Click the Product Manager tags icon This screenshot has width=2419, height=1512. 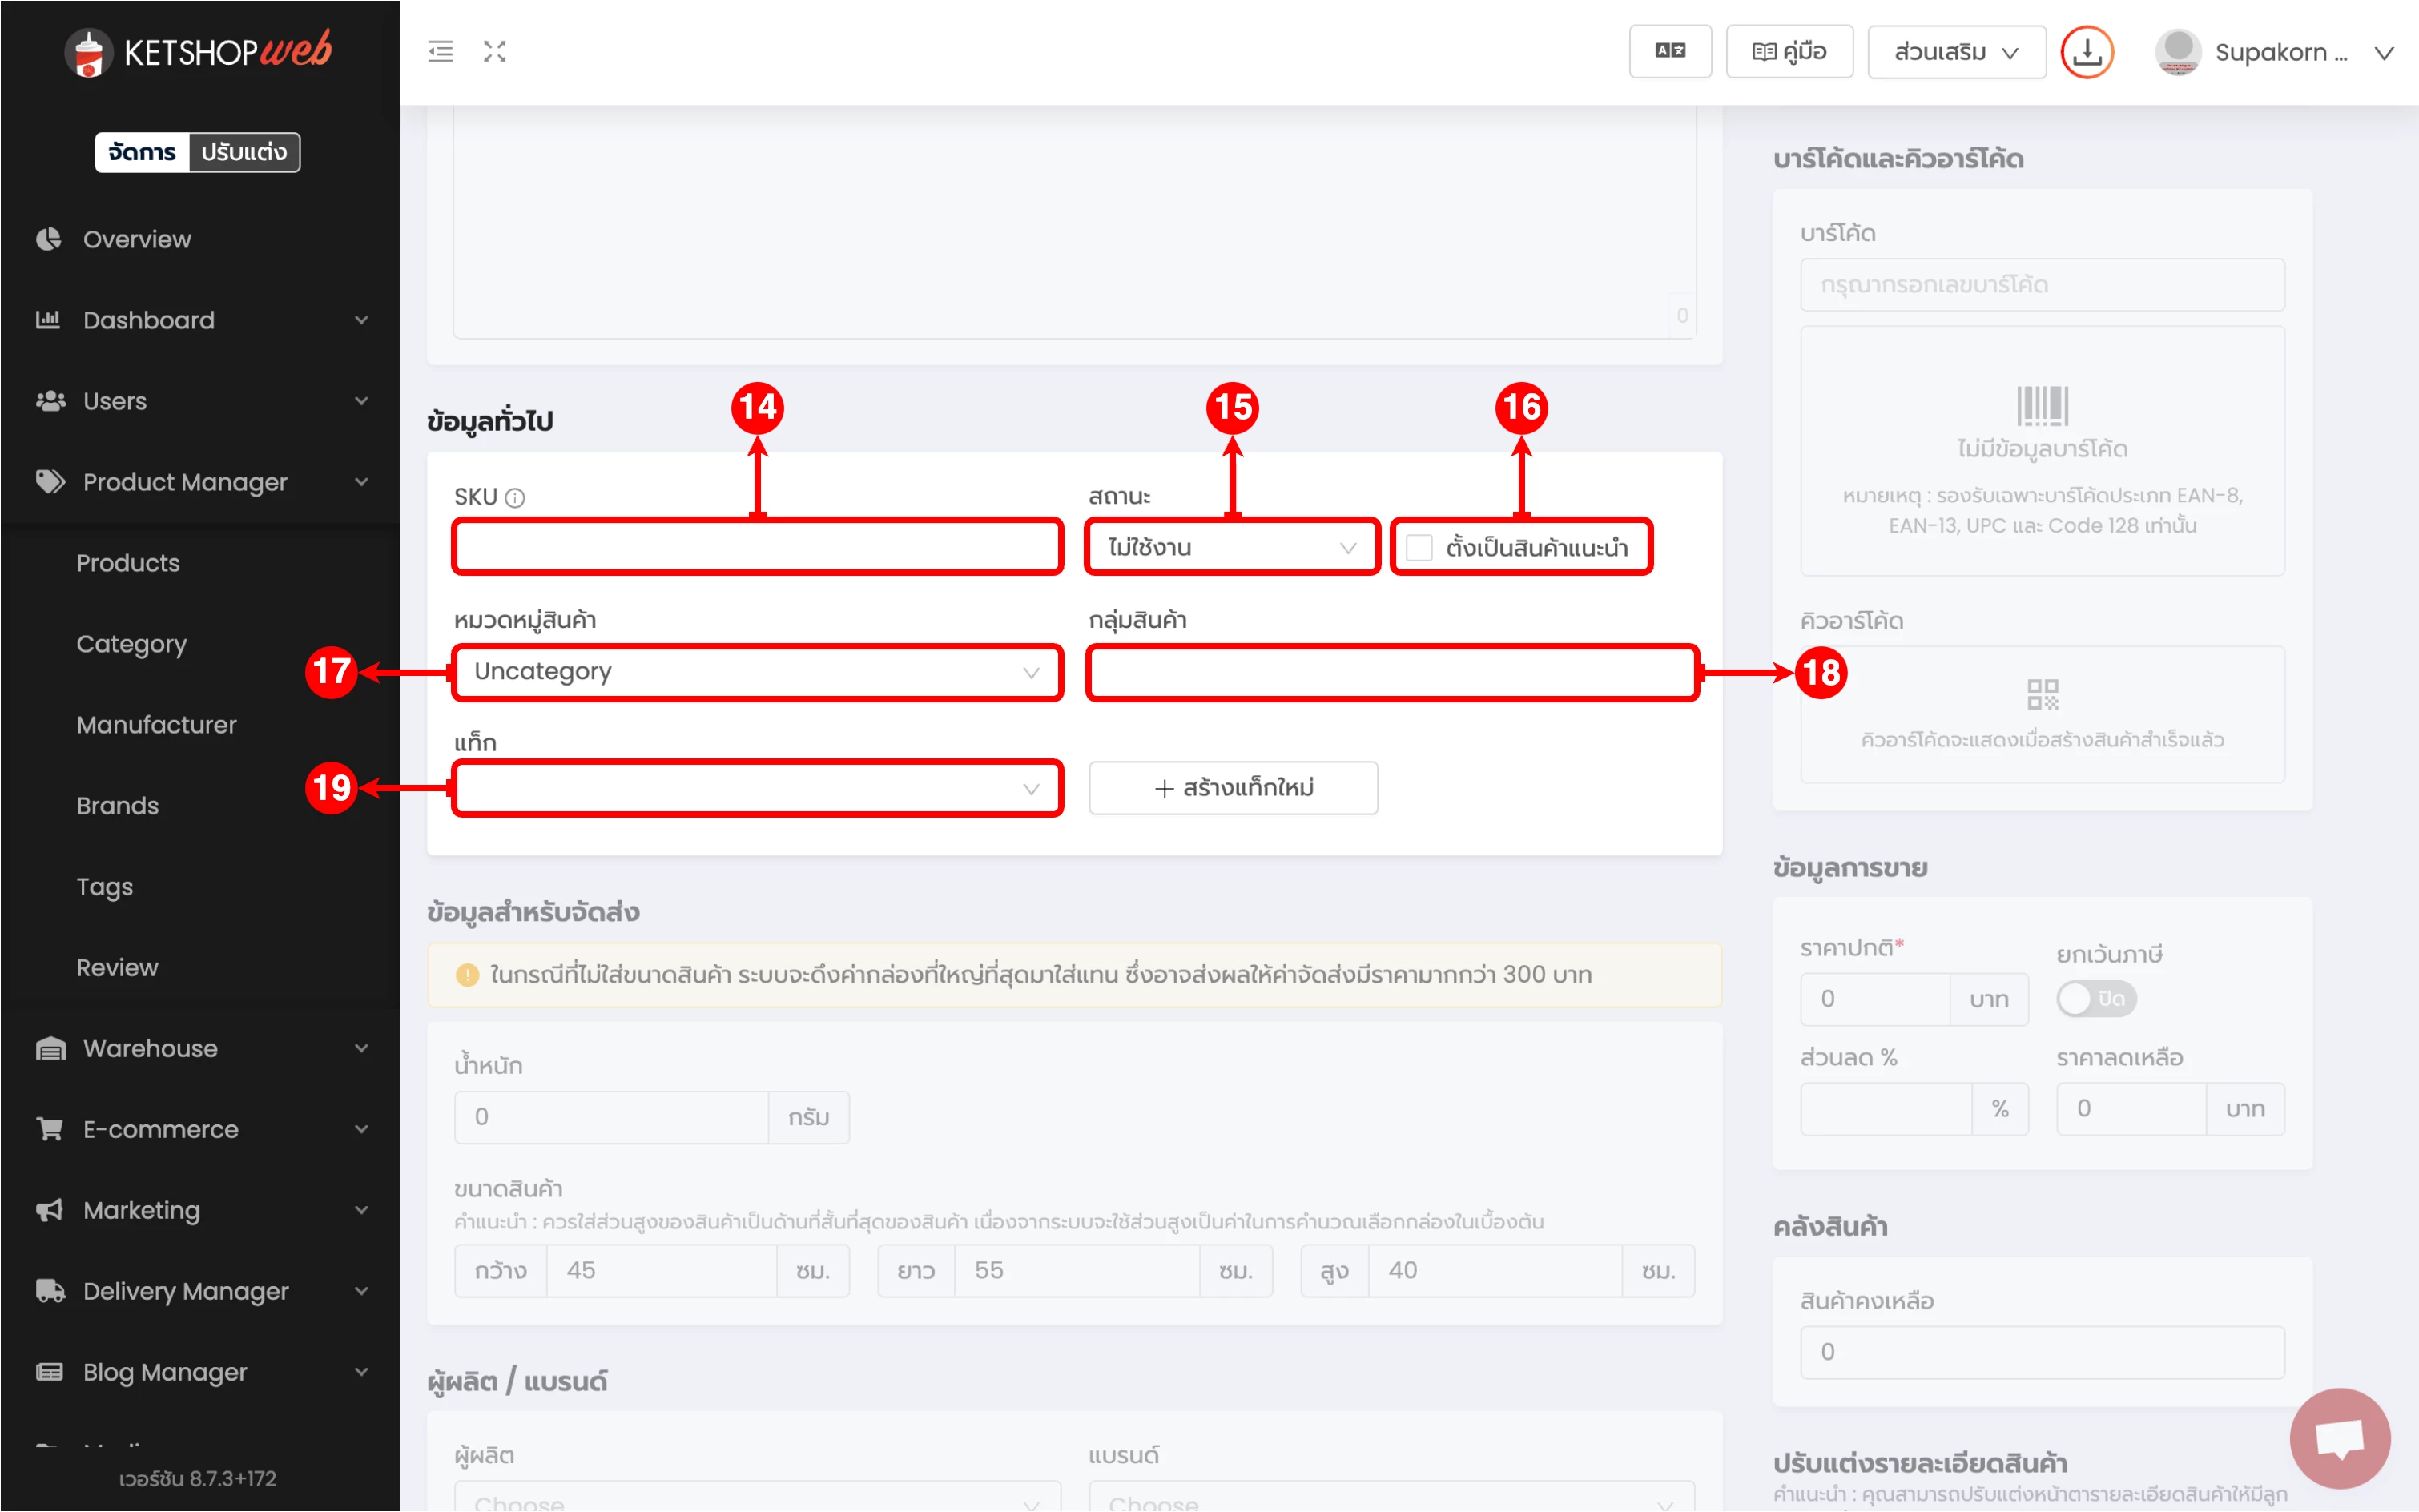(50, 482)
